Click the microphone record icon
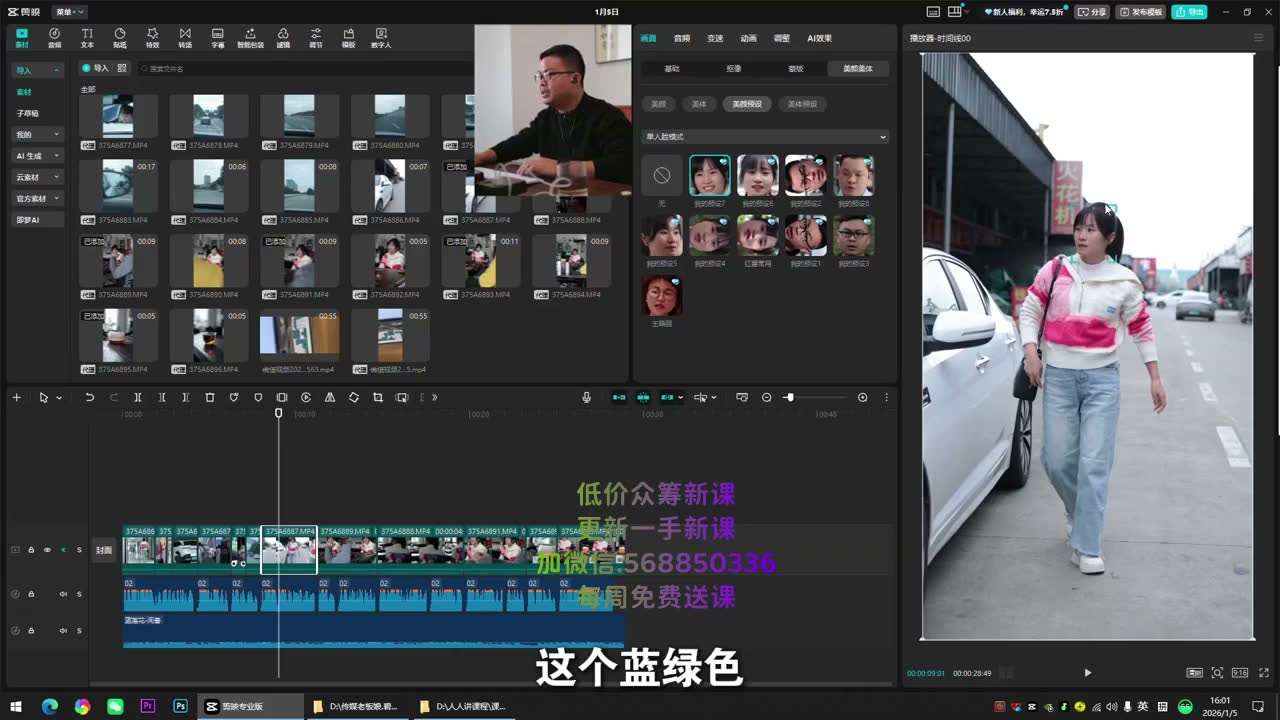The image size is (1280, 720). click(587, 397)
